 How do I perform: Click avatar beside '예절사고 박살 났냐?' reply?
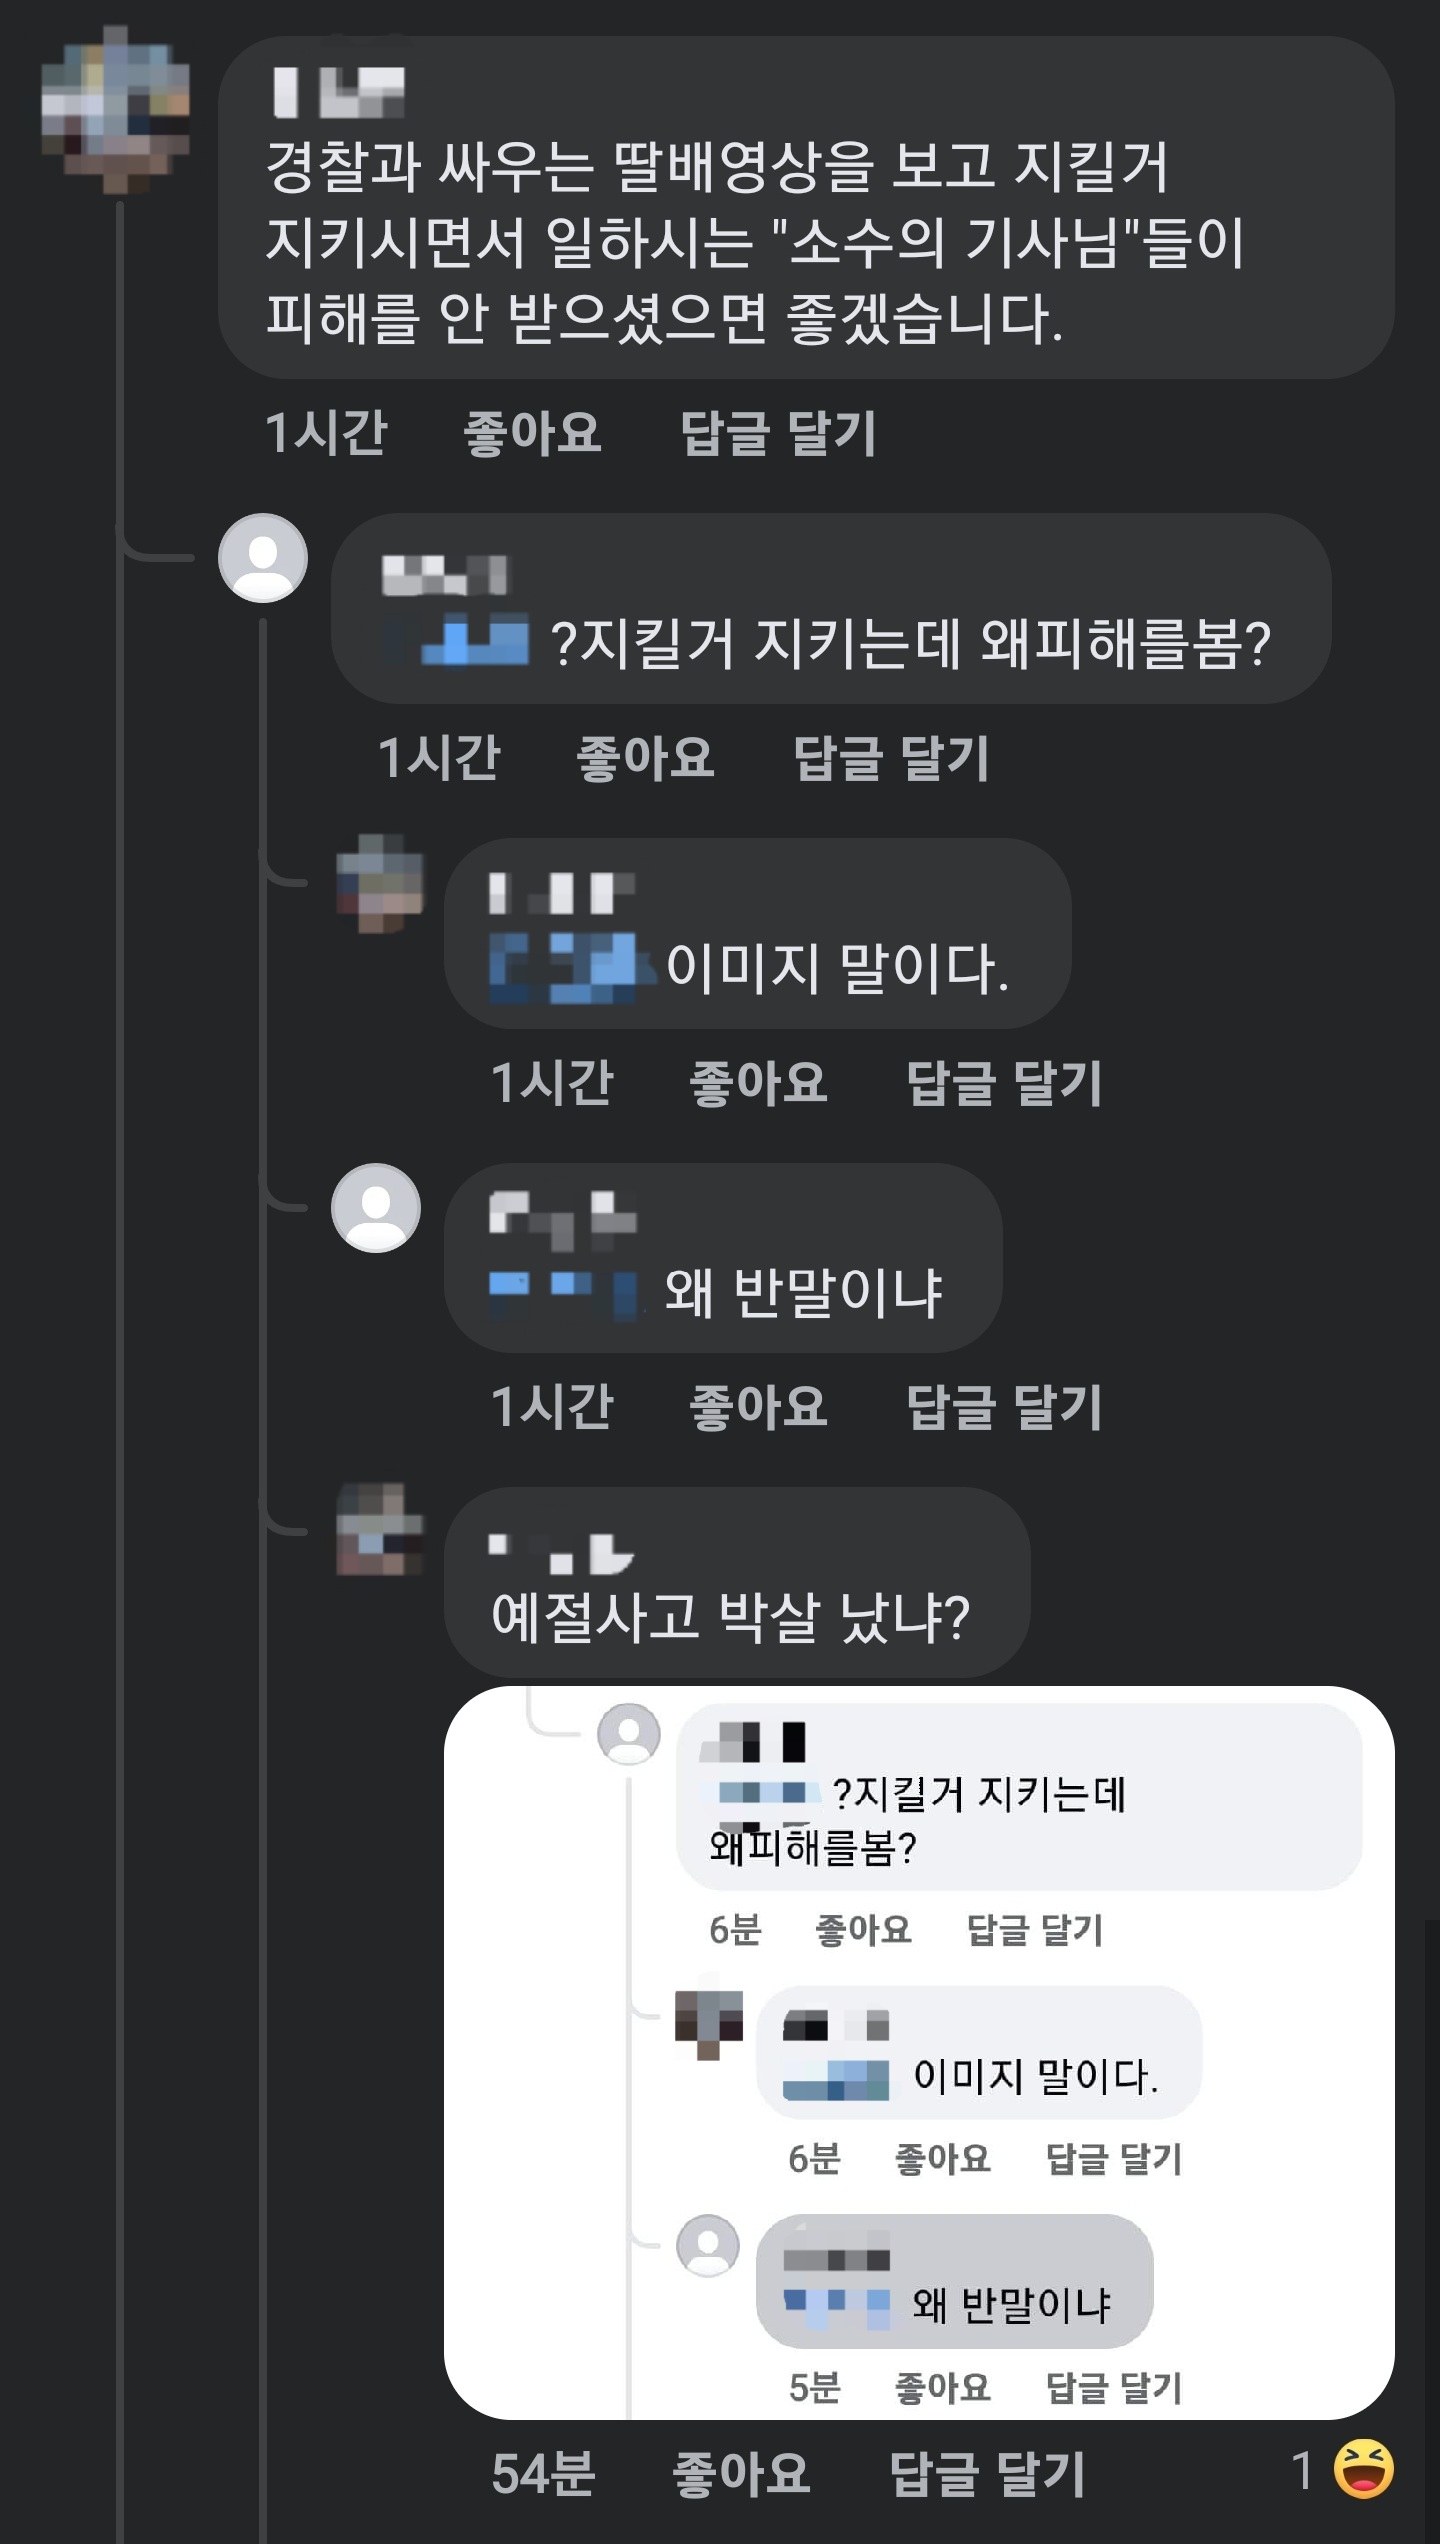click(x=380, y=1532)
